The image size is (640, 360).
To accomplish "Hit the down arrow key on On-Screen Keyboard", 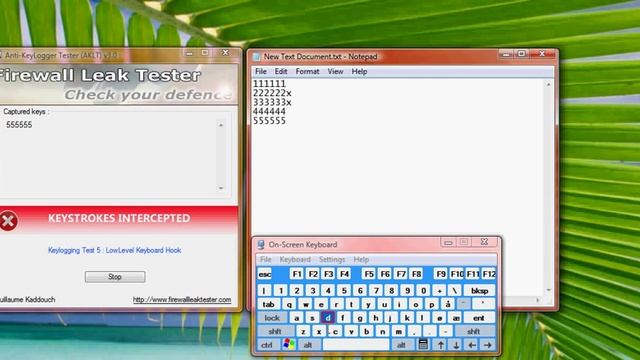I will pos(456,345).
